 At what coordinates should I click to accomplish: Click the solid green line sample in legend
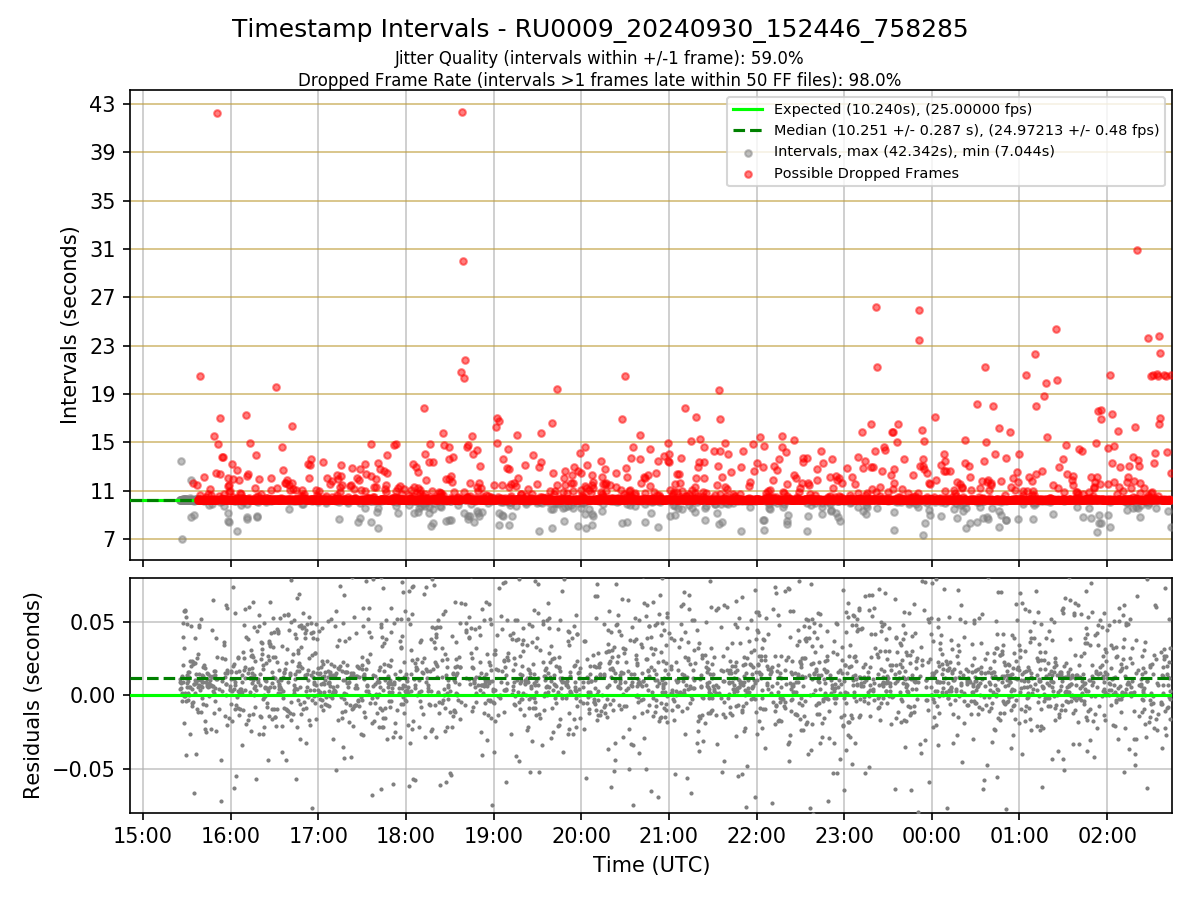(749, 109)
